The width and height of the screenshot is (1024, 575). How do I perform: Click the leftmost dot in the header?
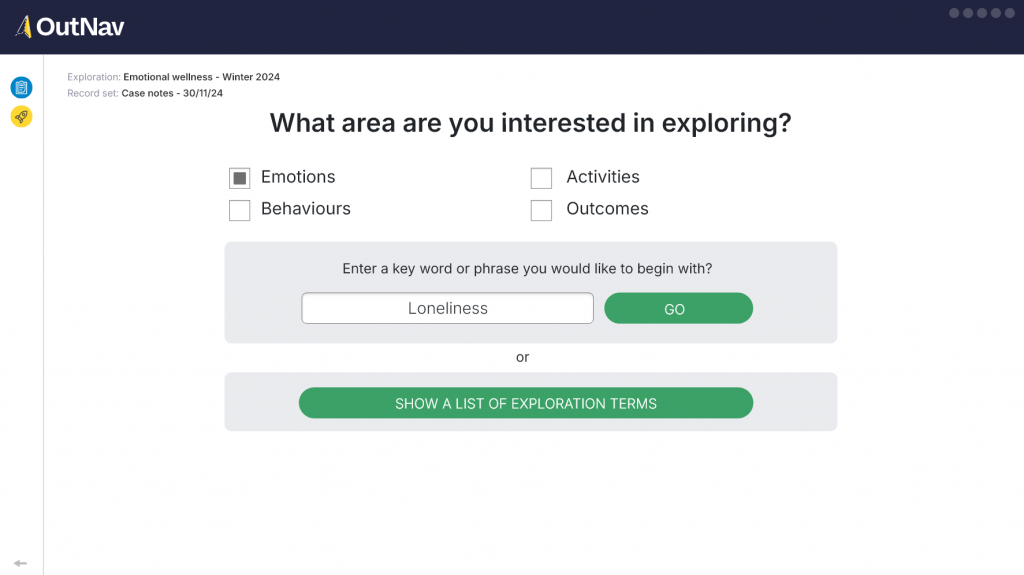click(954, 13)
